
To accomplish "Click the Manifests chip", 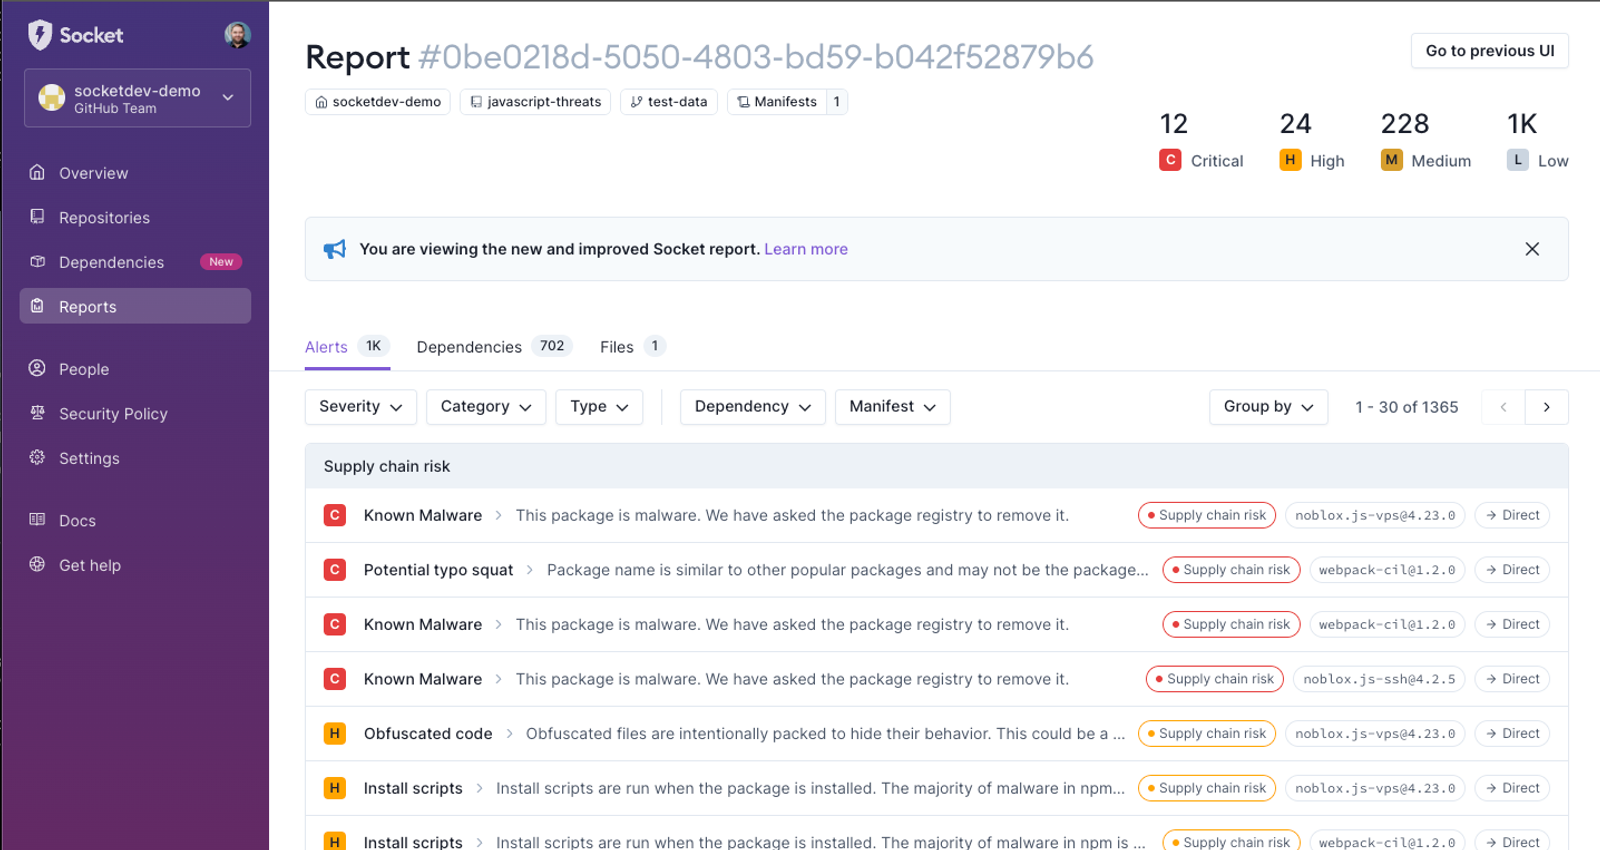I will click(787, 102).
